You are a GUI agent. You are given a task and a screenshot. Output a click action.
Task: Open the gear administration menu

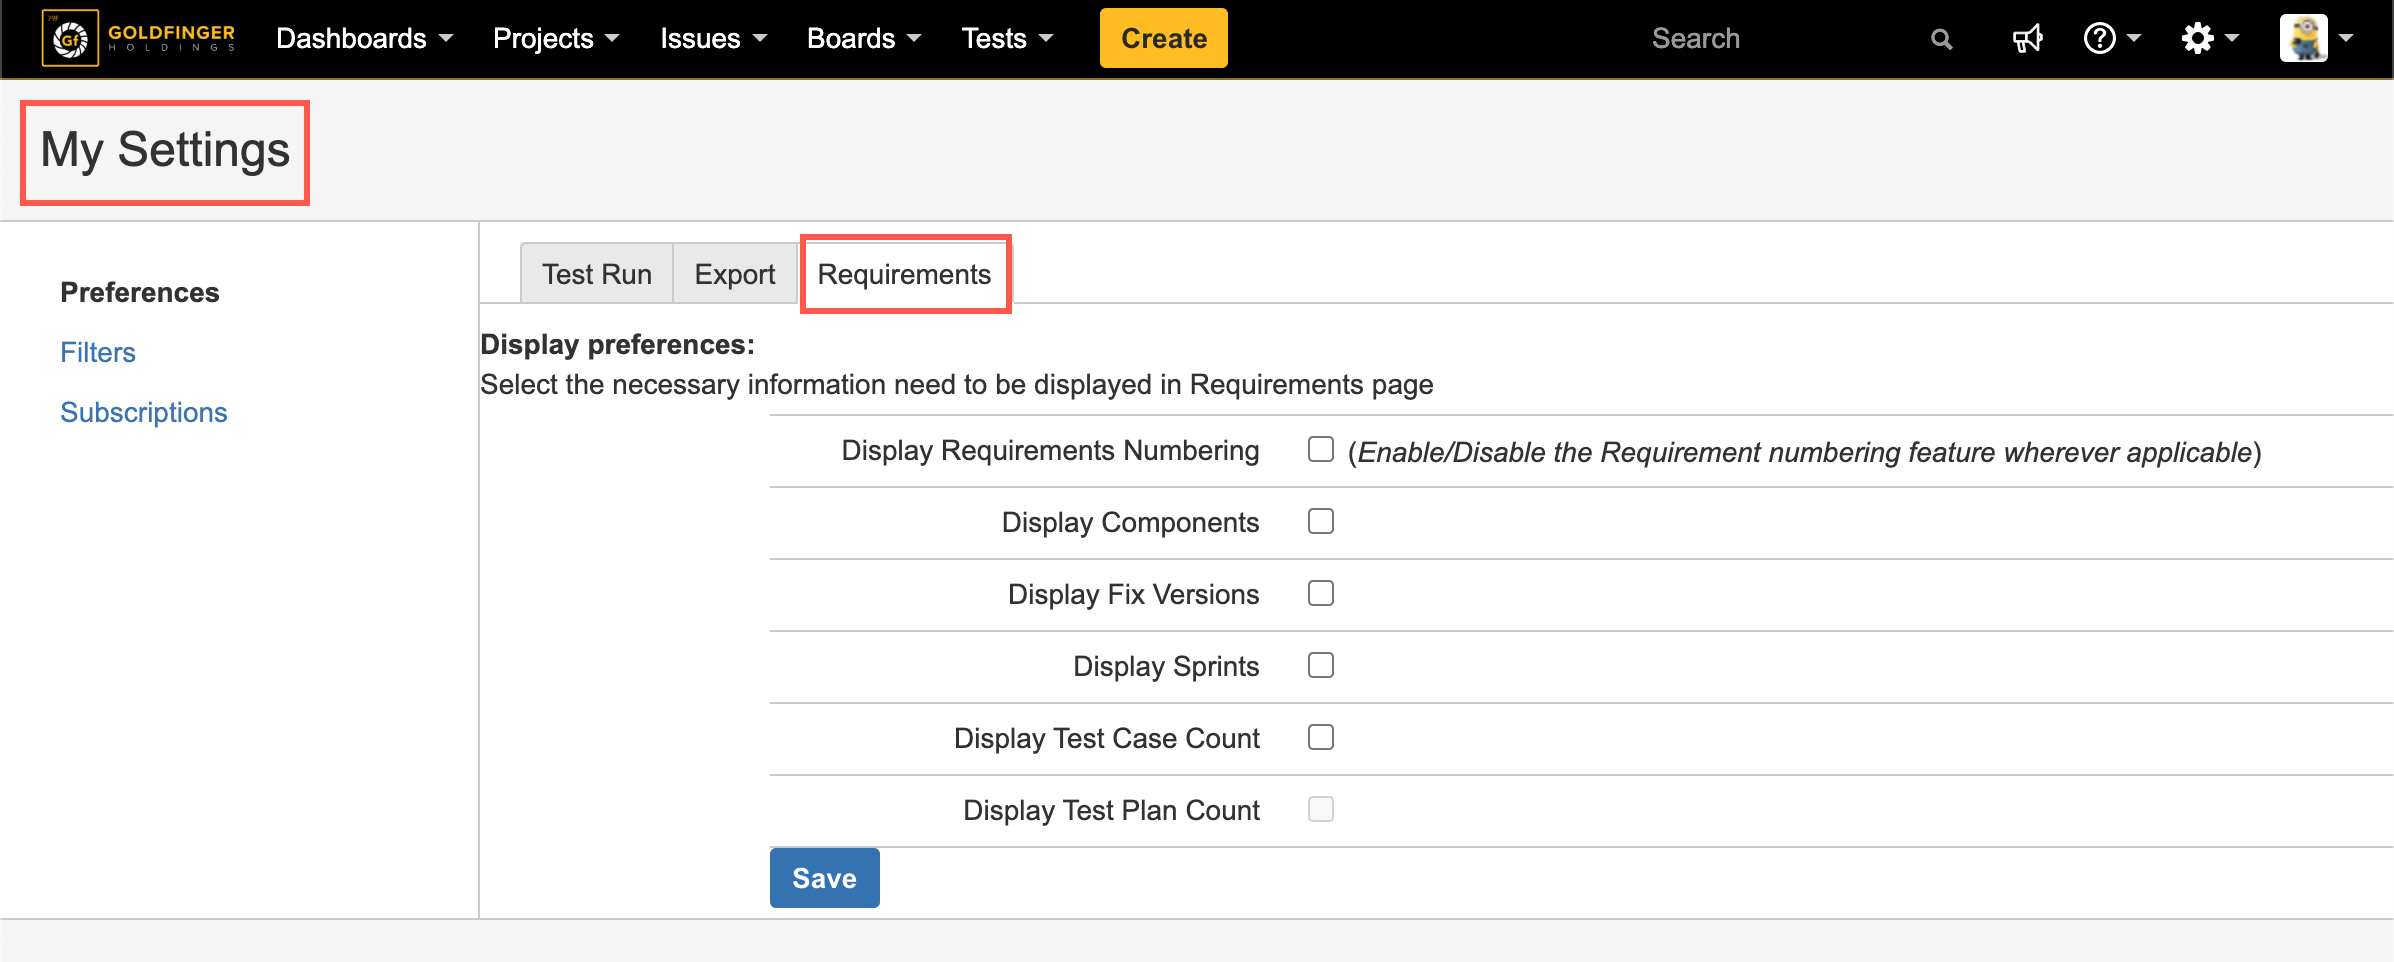tap(2208, 39)
